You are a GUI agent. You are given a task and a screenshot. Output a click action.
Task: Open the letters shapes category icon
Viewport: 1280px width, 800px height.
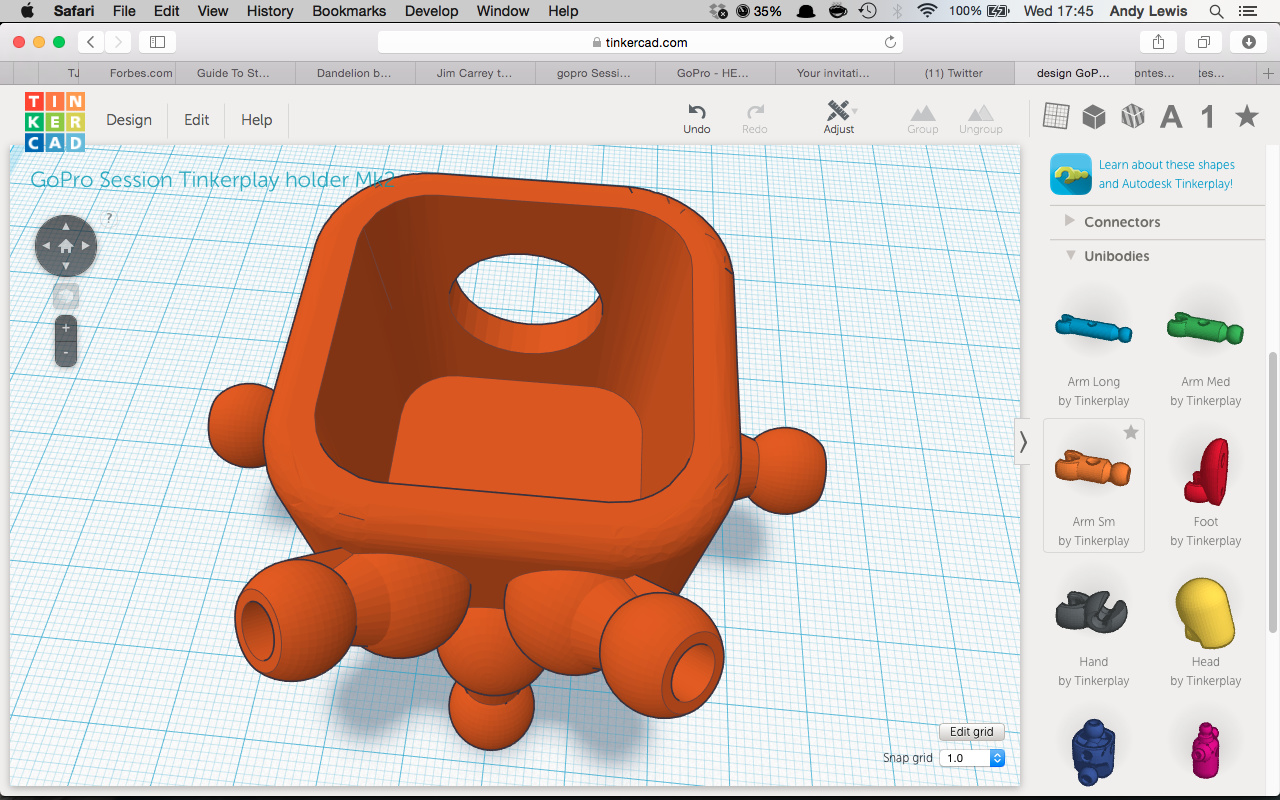click(1170, 117)
